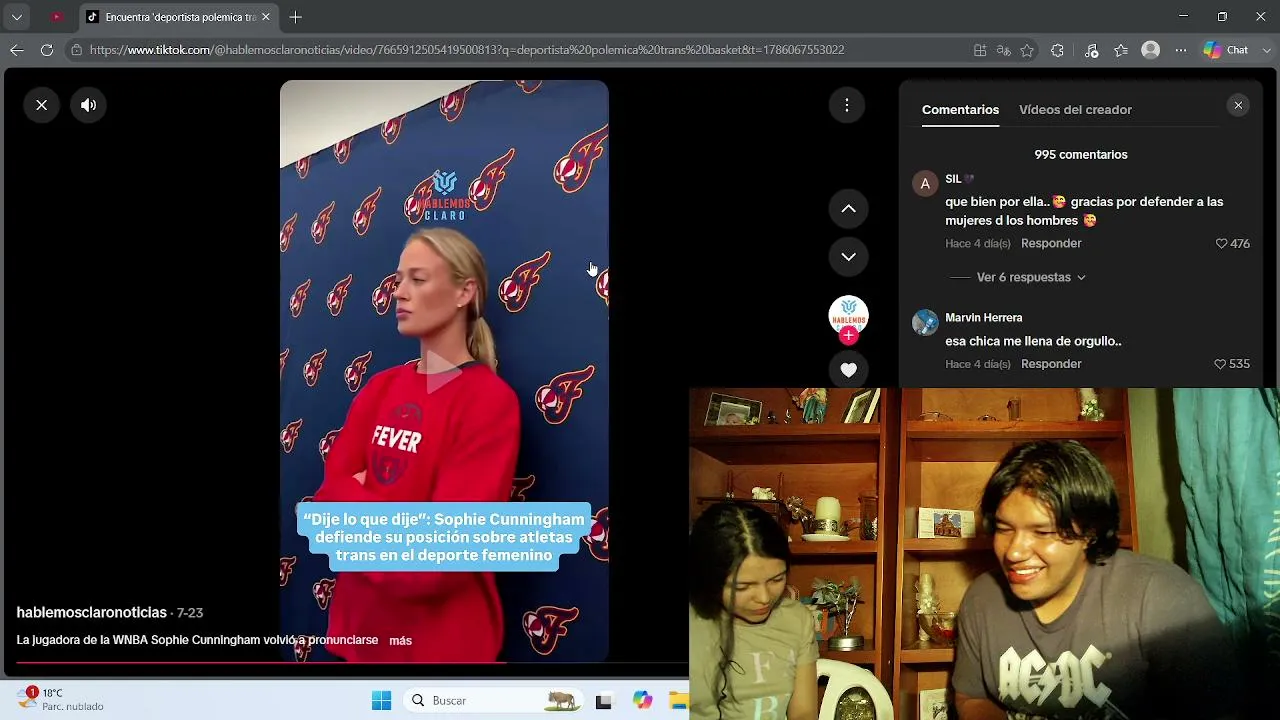Open Copilot Chat in the browser toolbar
Image resolution: width=1280 pixels, height=720 pixels.
[1227, 50]
